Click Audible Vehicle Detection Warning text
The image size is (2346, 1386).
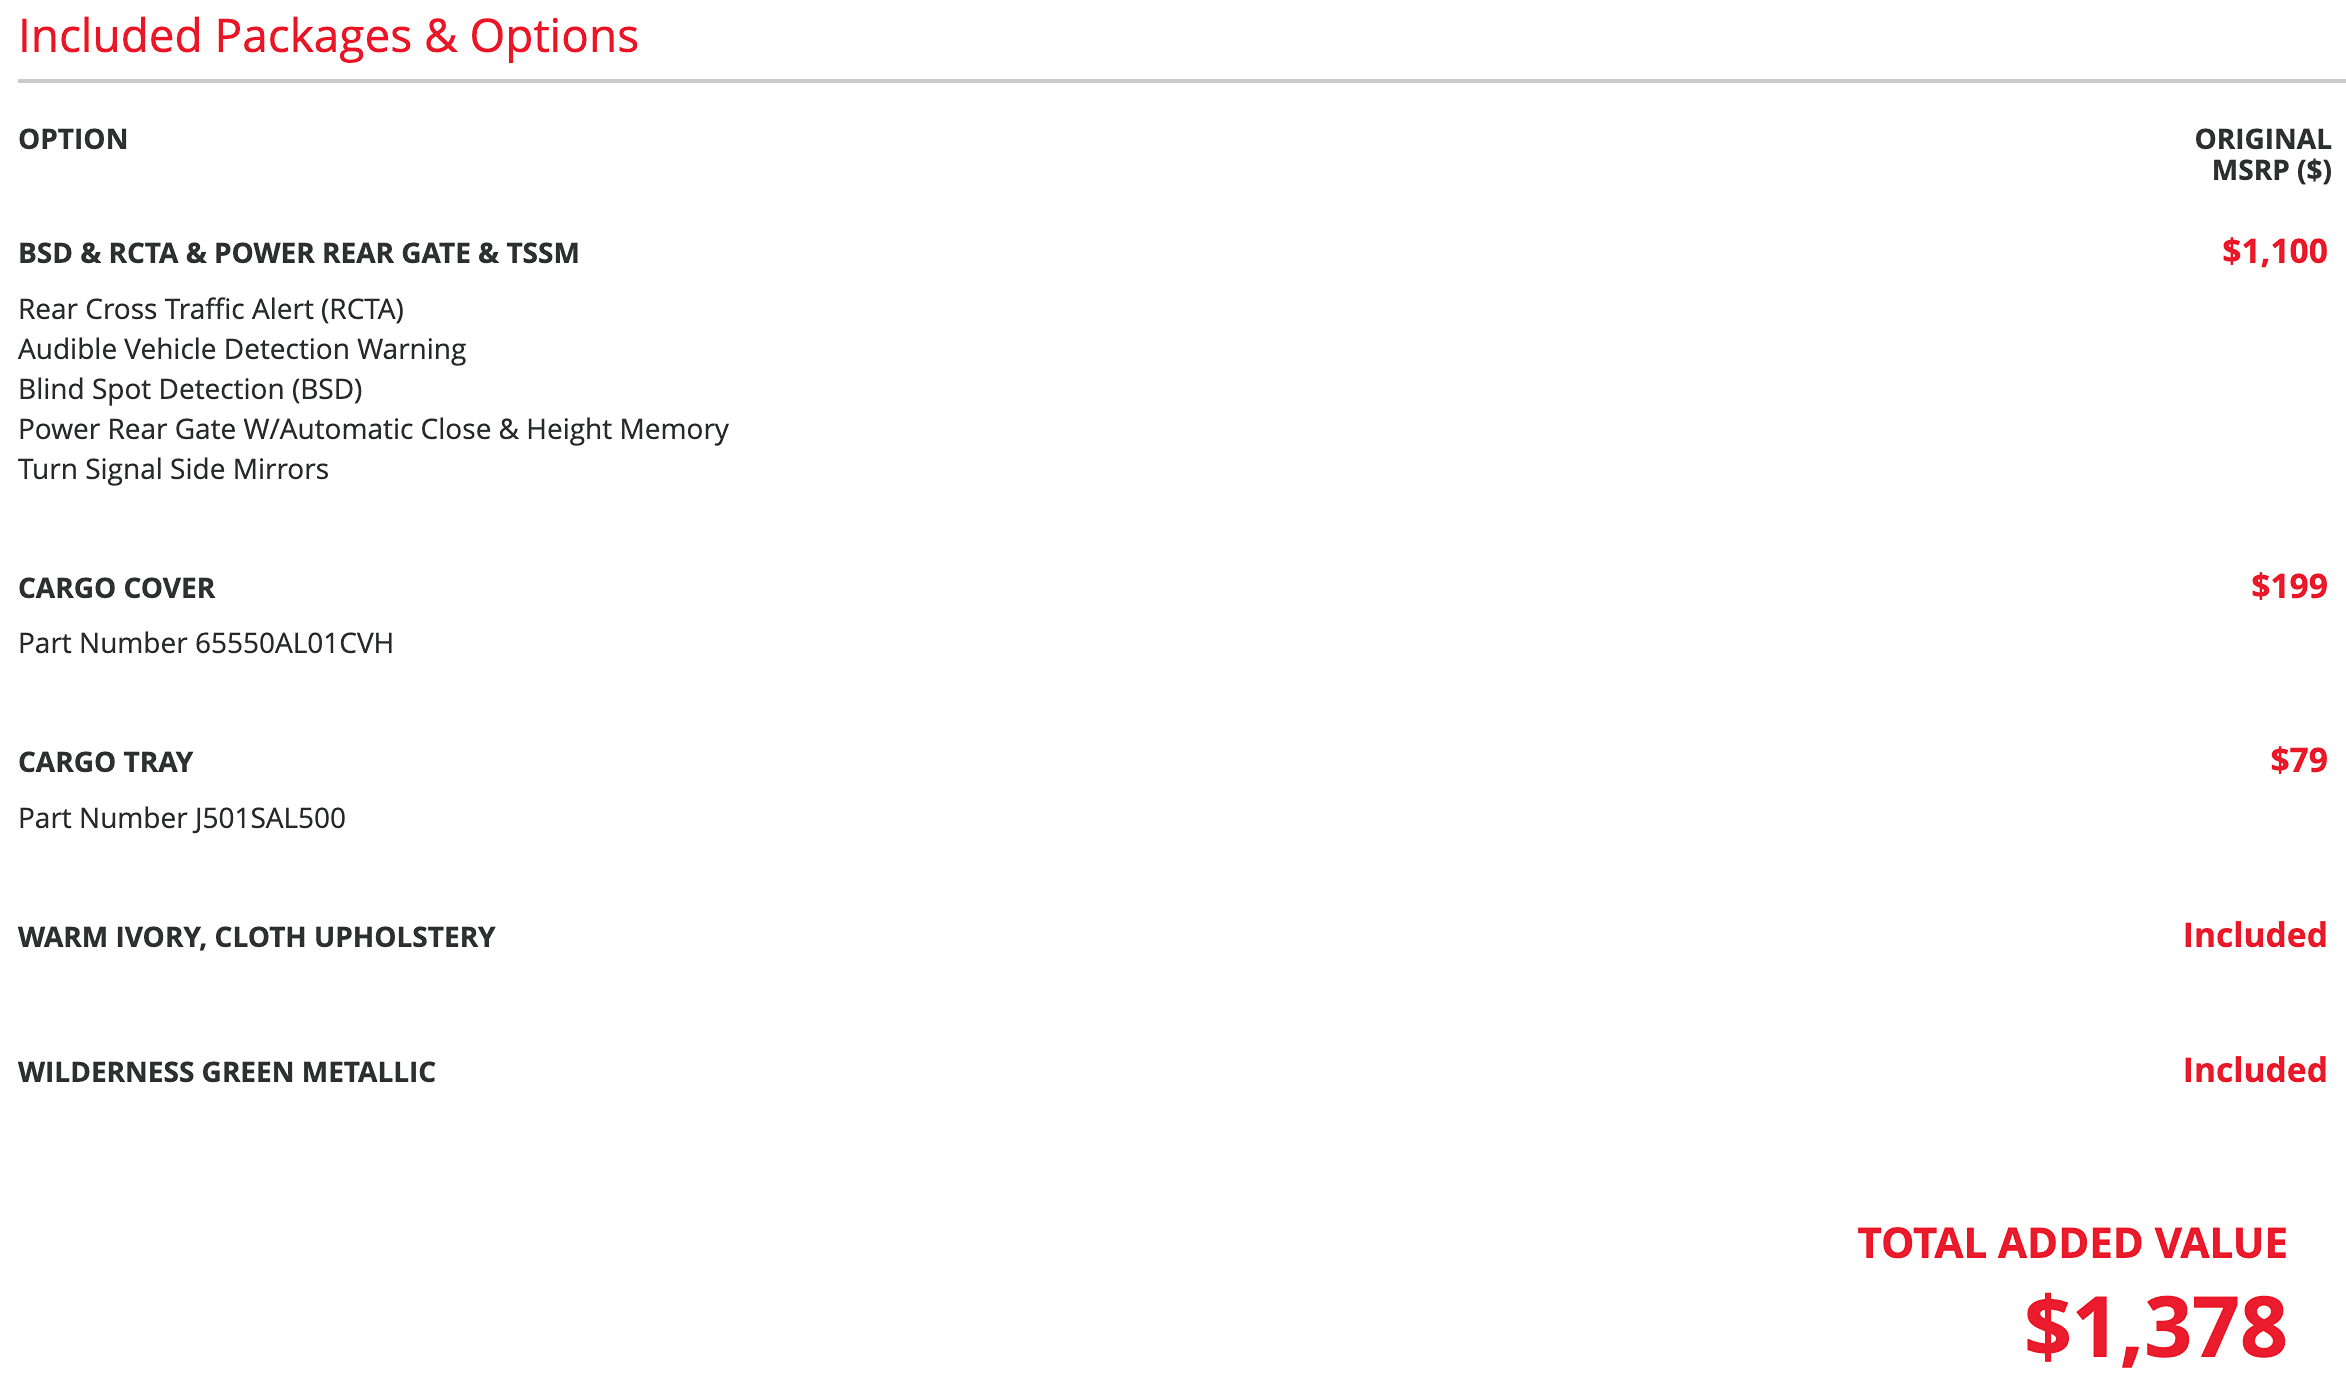click(x=242, y=349)
